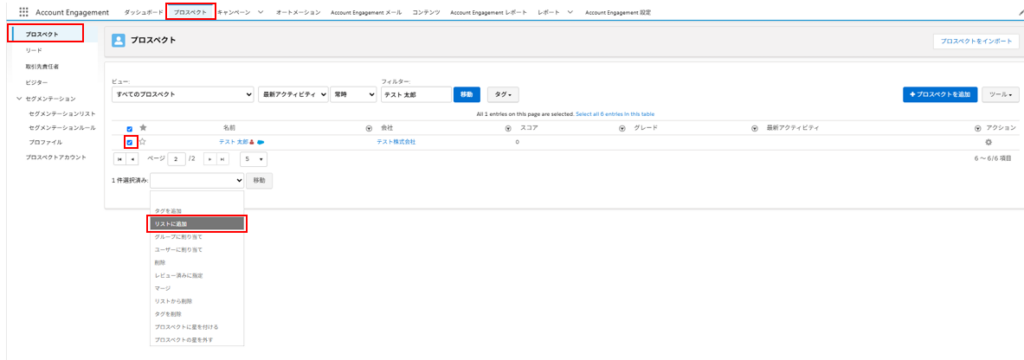Image resolution: width=1024 pixels, height=360 pixels.
Task: Click the blue 移動 button beside the filter
Action: pos(466,95)
